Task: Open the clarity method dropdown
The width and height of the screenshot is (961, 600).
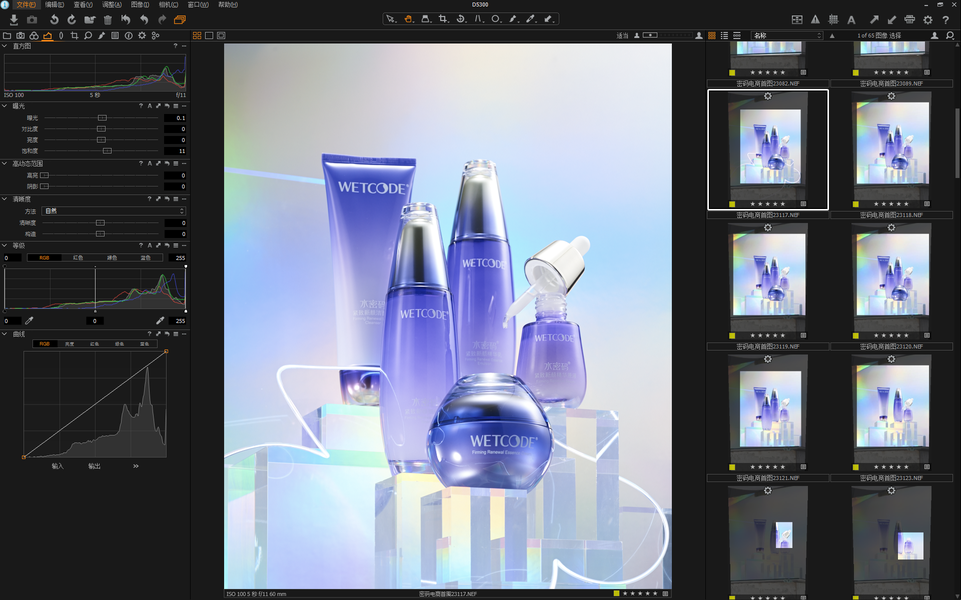Action: click(x=114, y=211)
